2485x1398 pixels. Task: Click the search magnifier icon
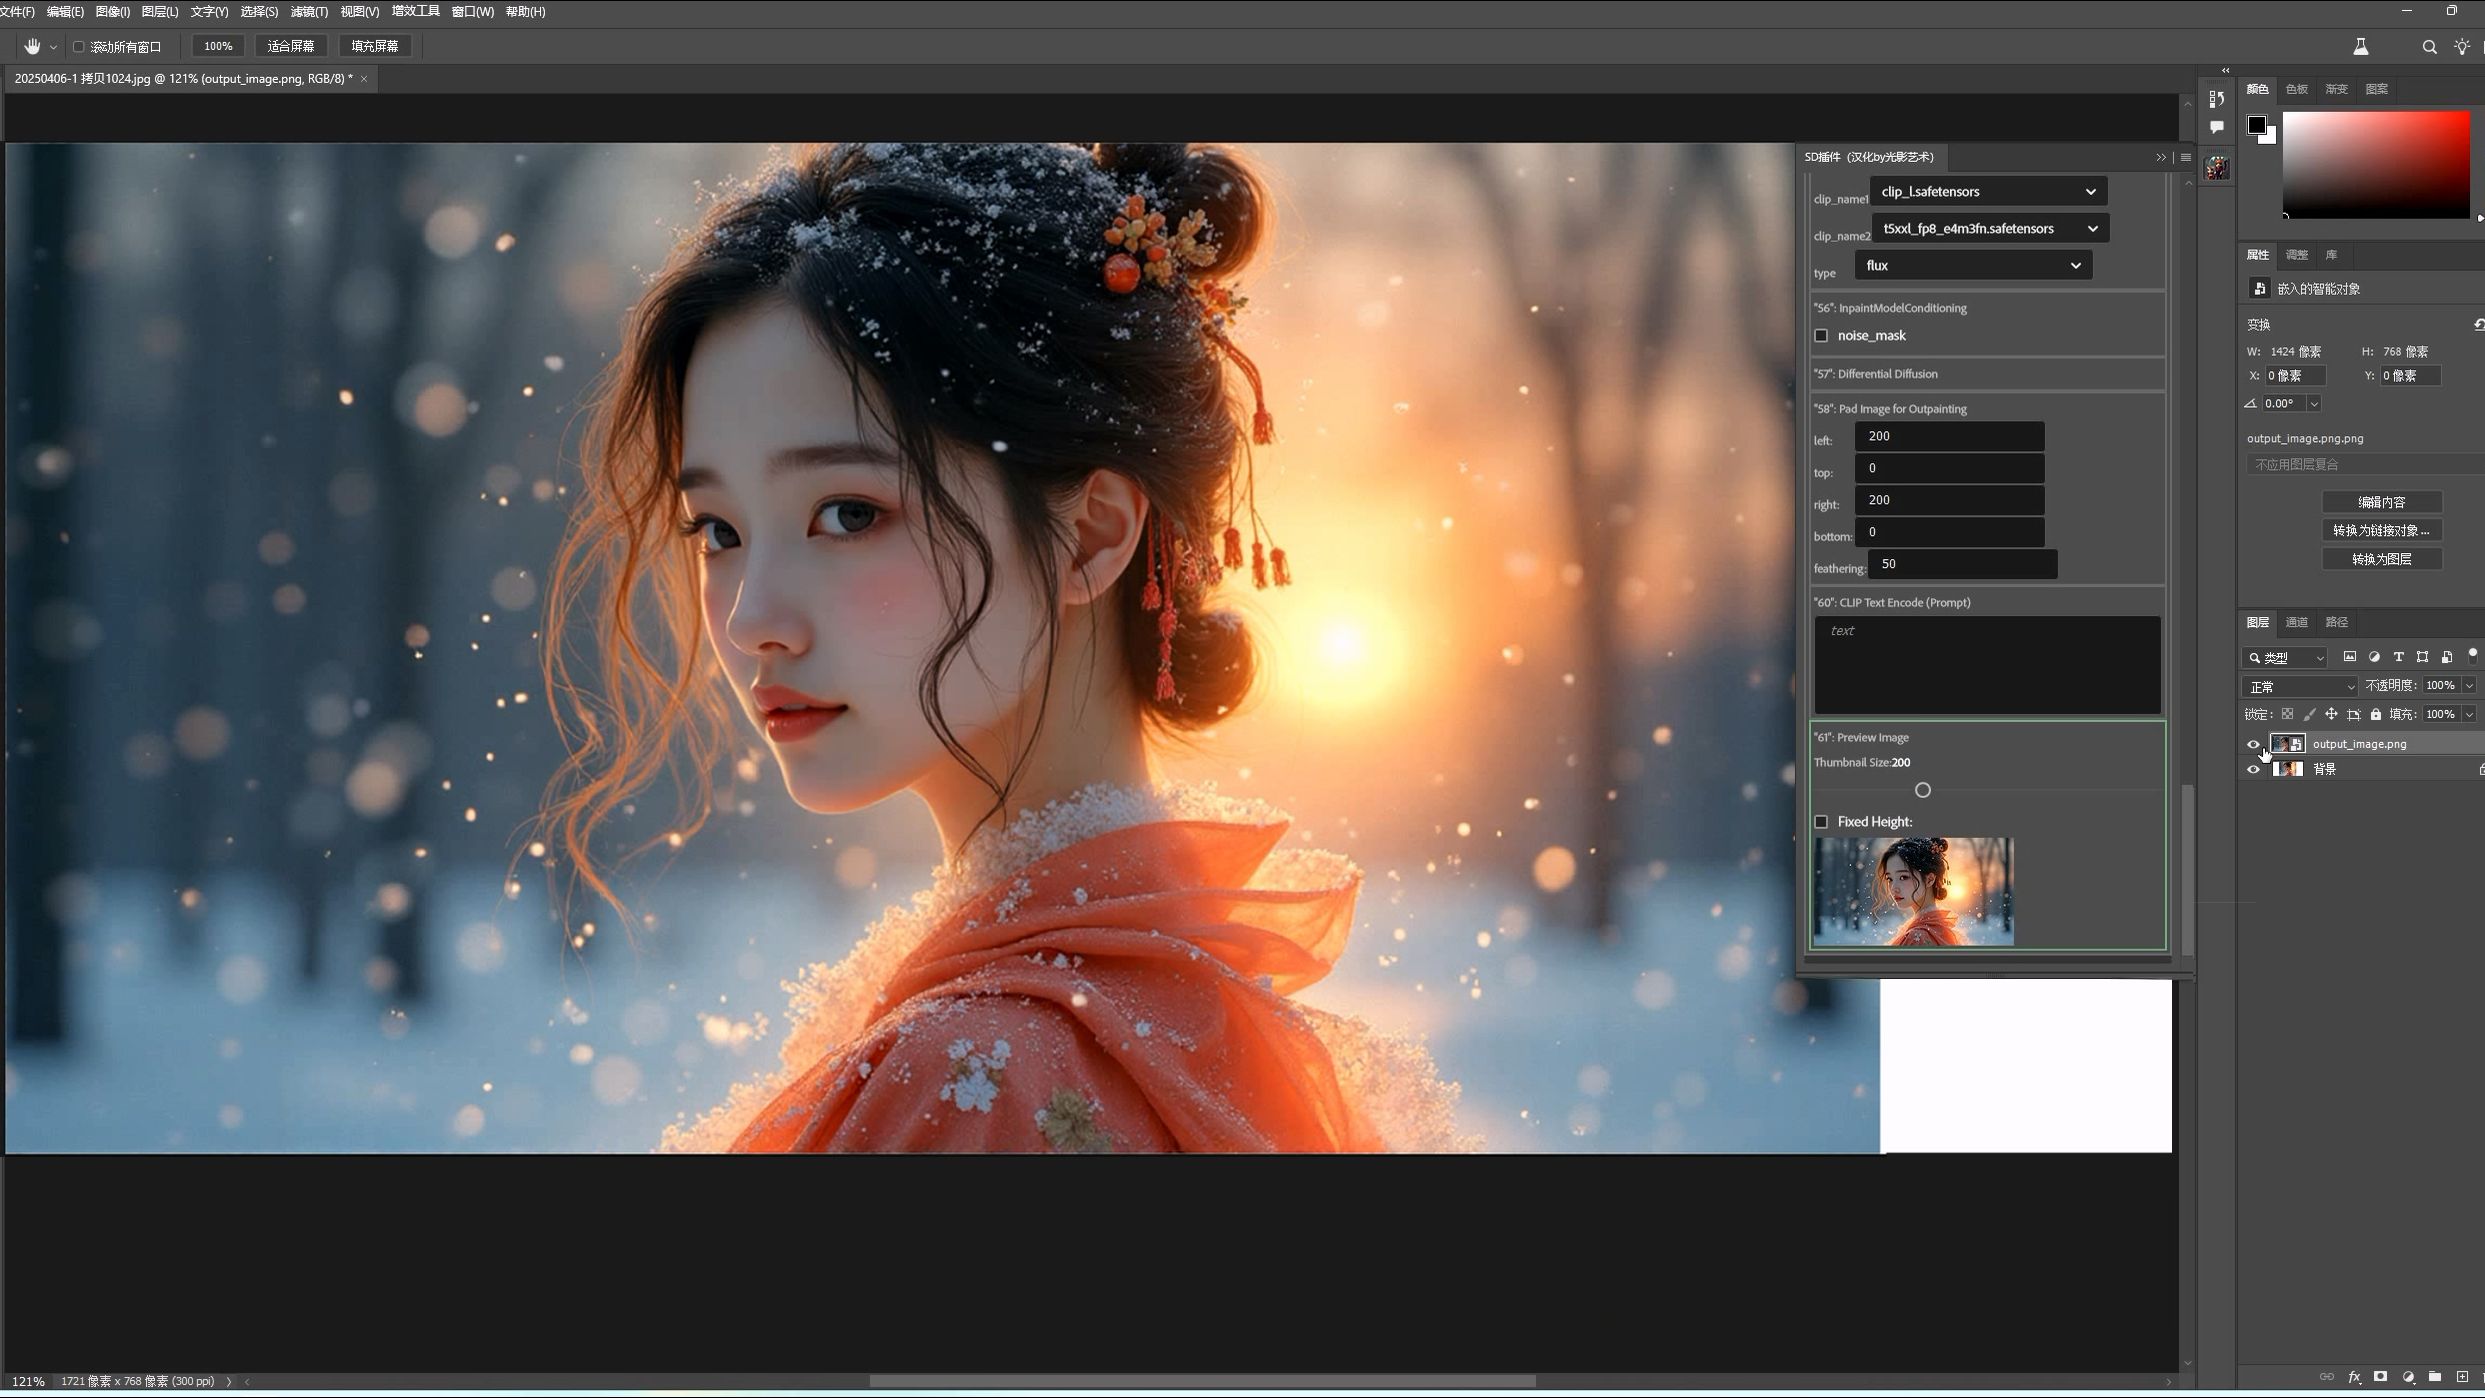(x=2429, y=47)
